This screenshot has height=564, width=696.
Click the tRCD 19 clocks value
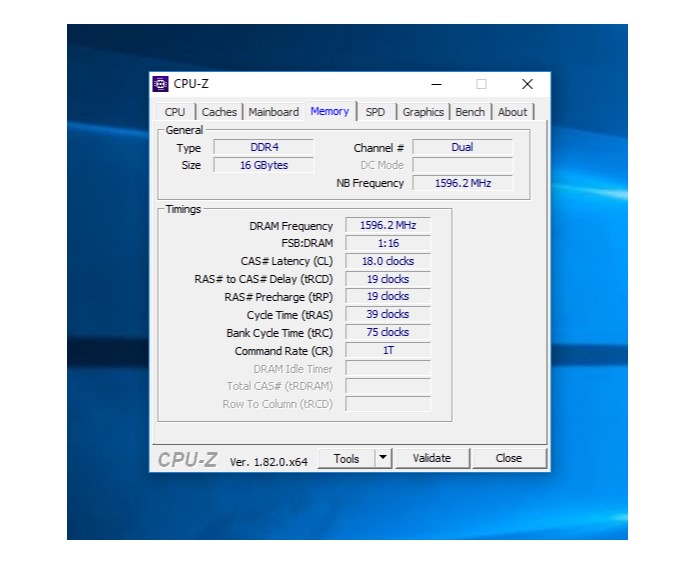(388, 279)
